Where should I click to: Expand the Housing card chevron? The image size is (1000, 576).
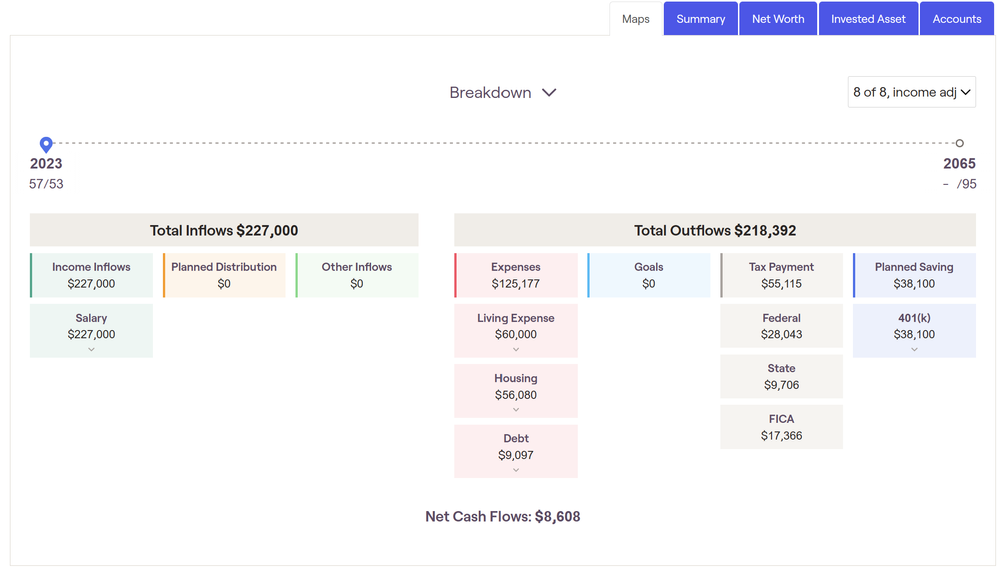[516, 410]
